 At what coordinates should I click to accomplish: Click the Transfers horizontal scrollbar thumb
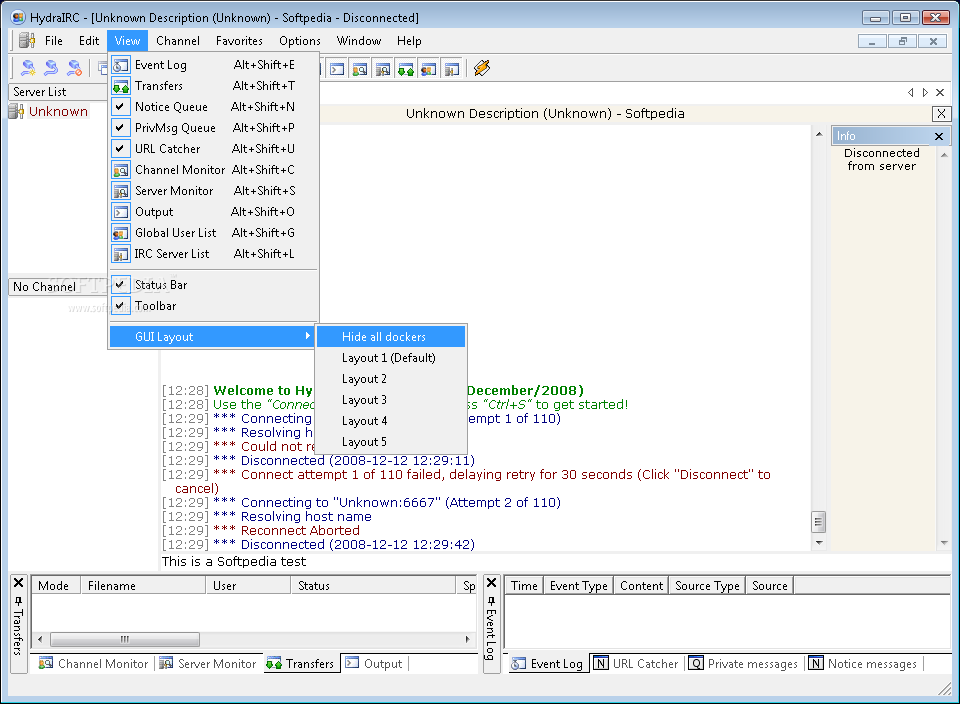[125, 639]
